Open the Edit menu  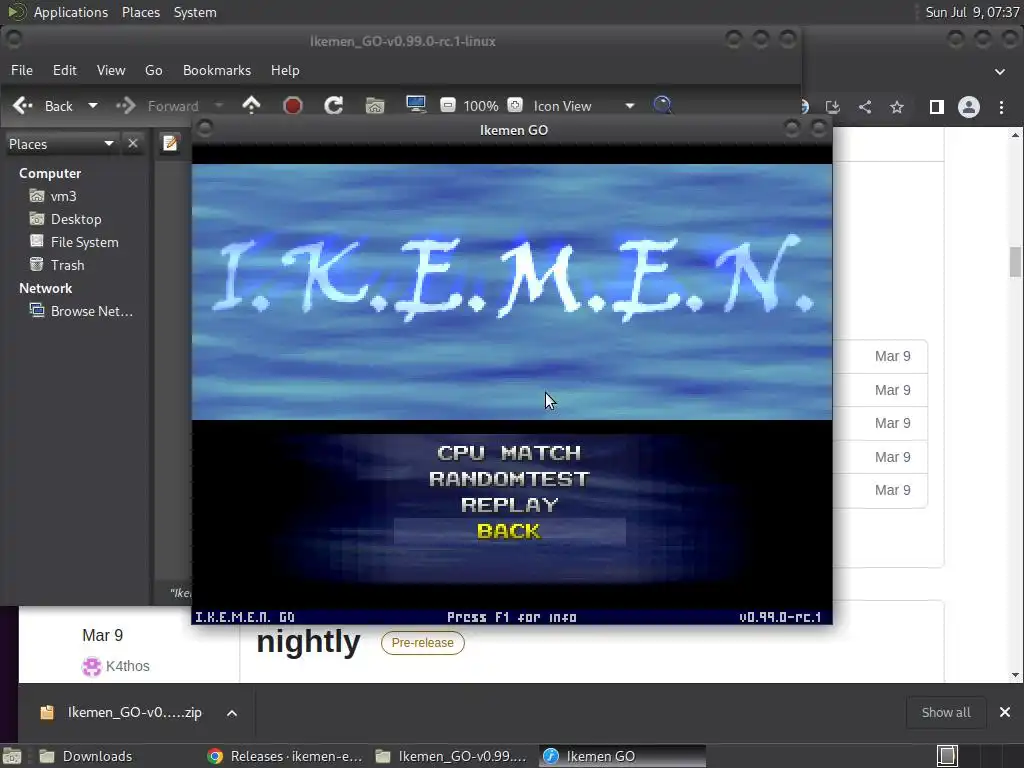[65, 70]
